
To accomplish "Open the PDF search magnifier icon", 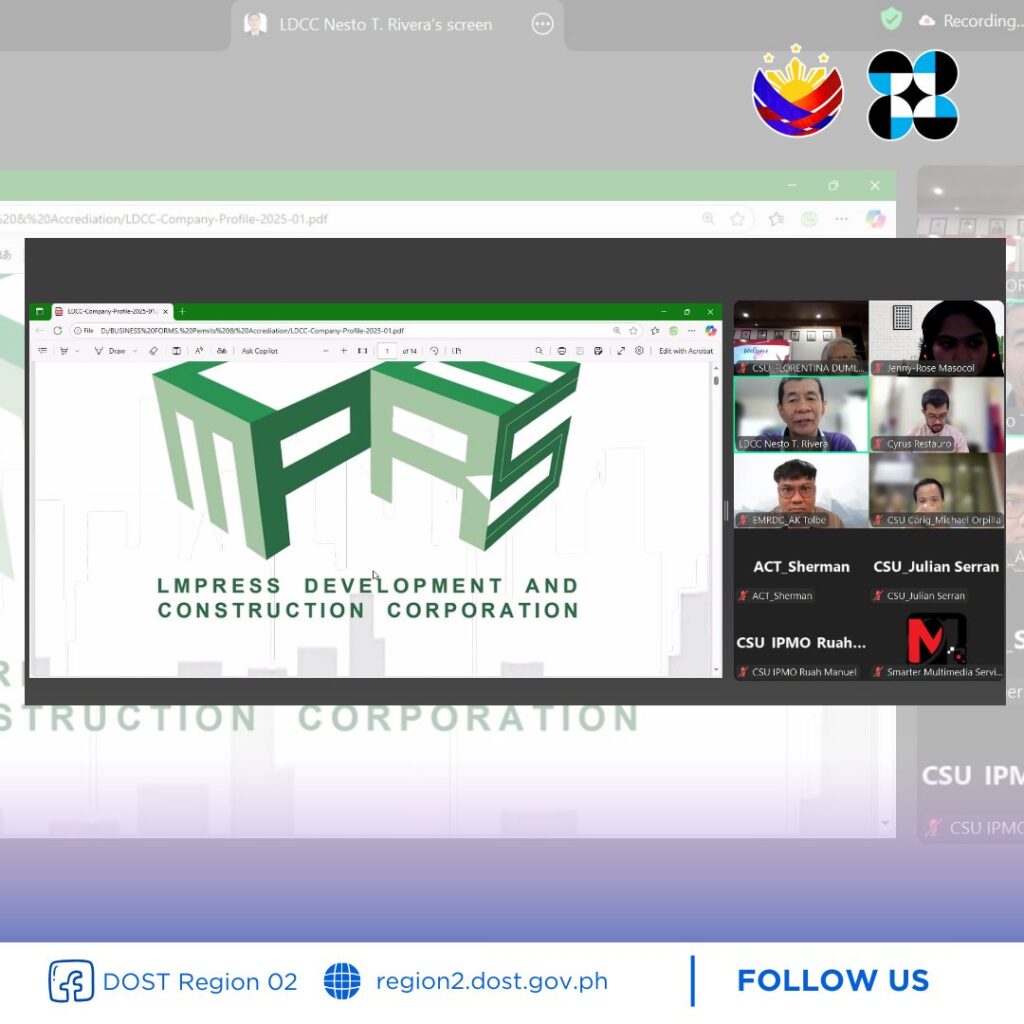I will click(539, 351).
